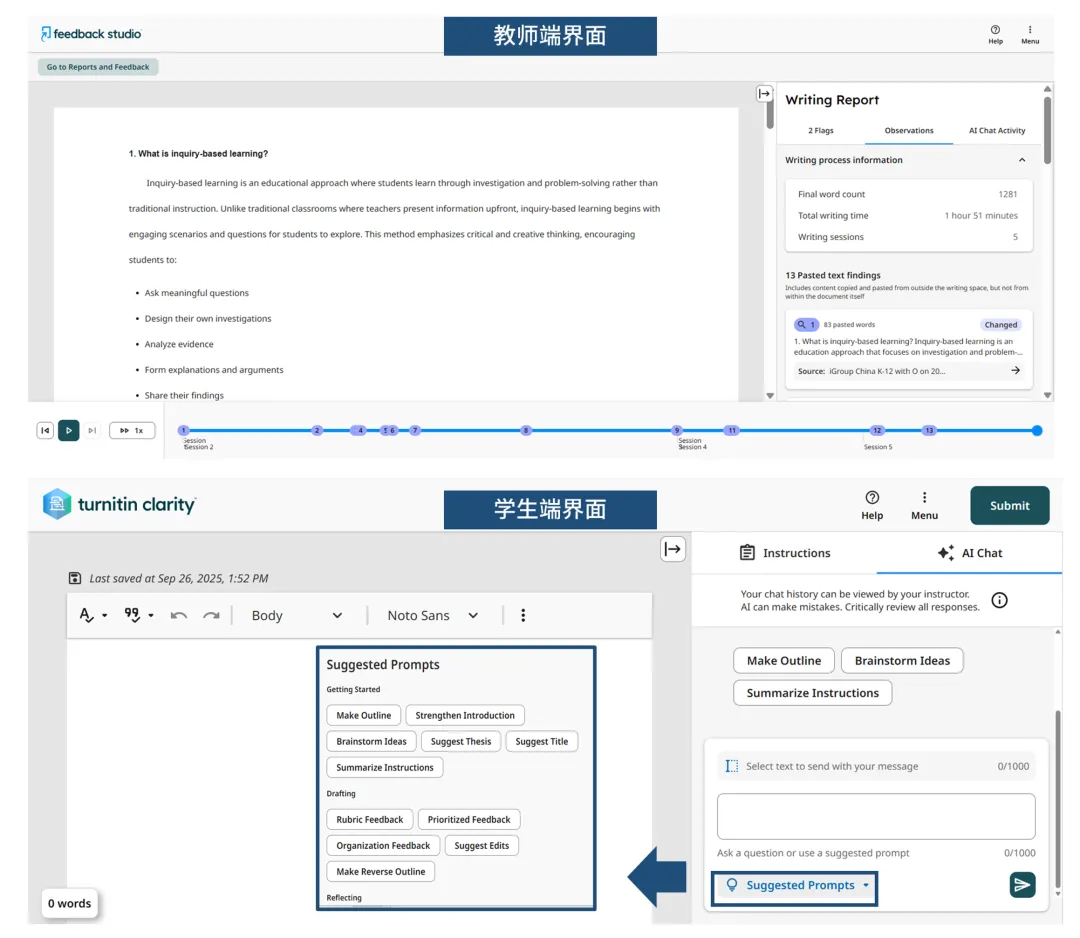Open the Body paragraph style dropdown
This screenshot has width=1080, height=938.
[x=296, y=615]
